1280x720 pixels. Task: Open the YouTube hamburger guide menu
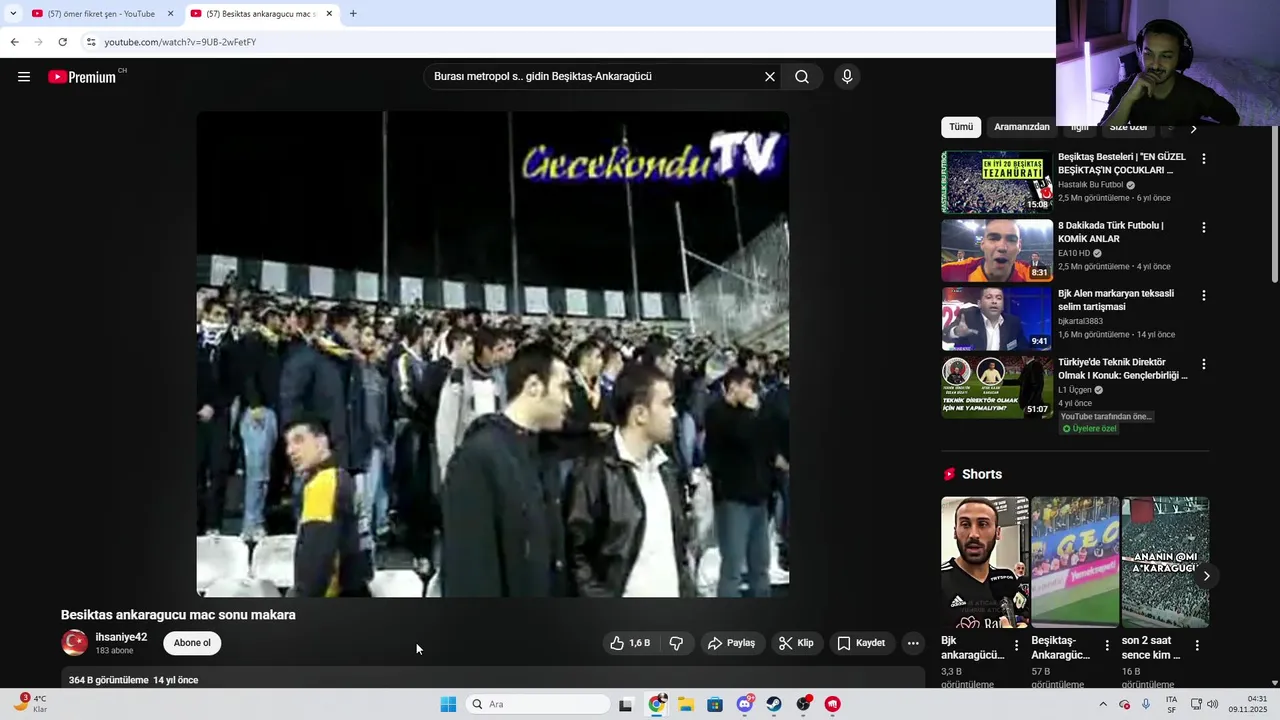[x=24, y=77]
